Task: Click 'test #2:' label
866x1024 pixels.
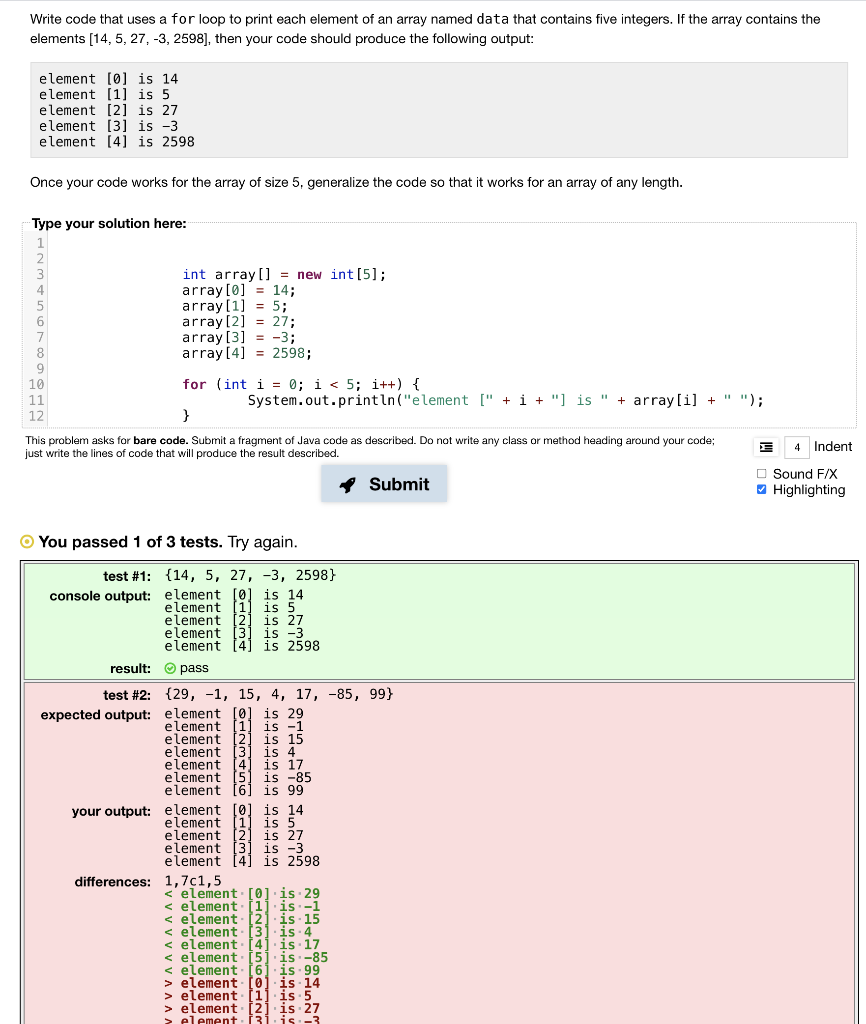Action: (x=127, y=695)
